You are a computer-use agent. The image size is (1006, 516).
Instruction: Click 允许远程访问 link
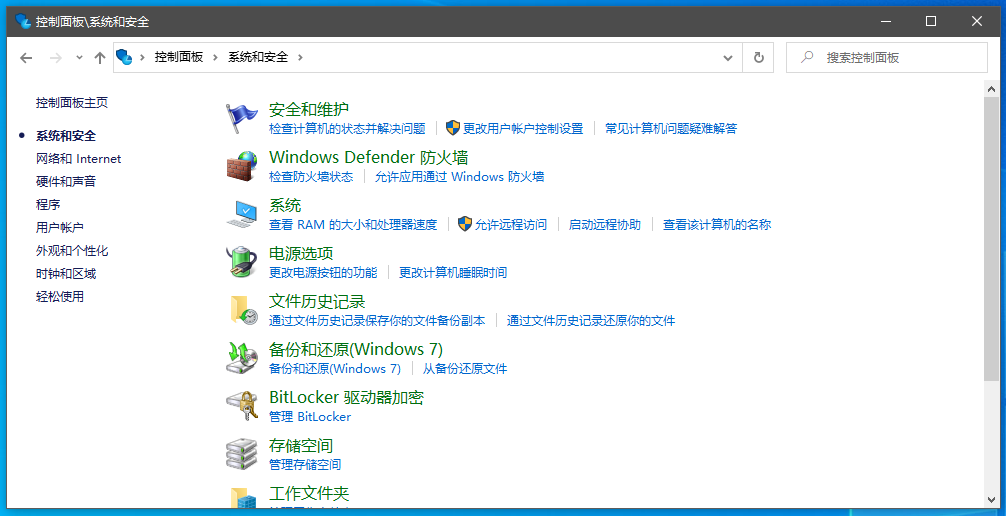511,225
